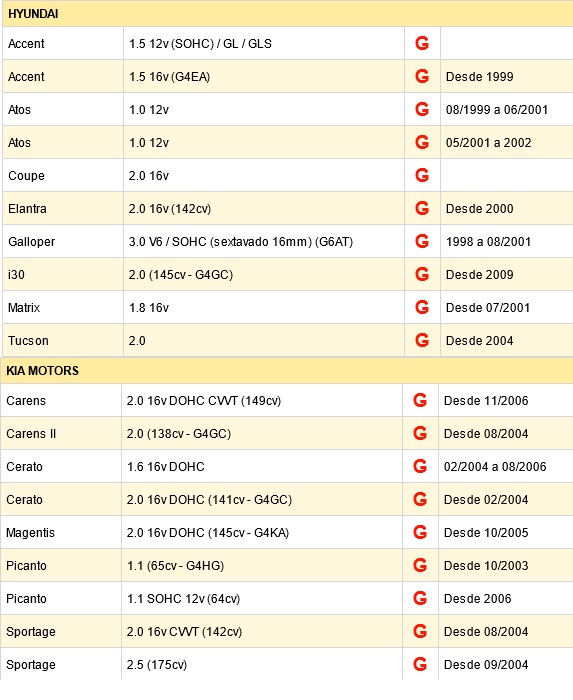Click the Cerato 1.6 16v DOHC cell

(x=262, y=467)
